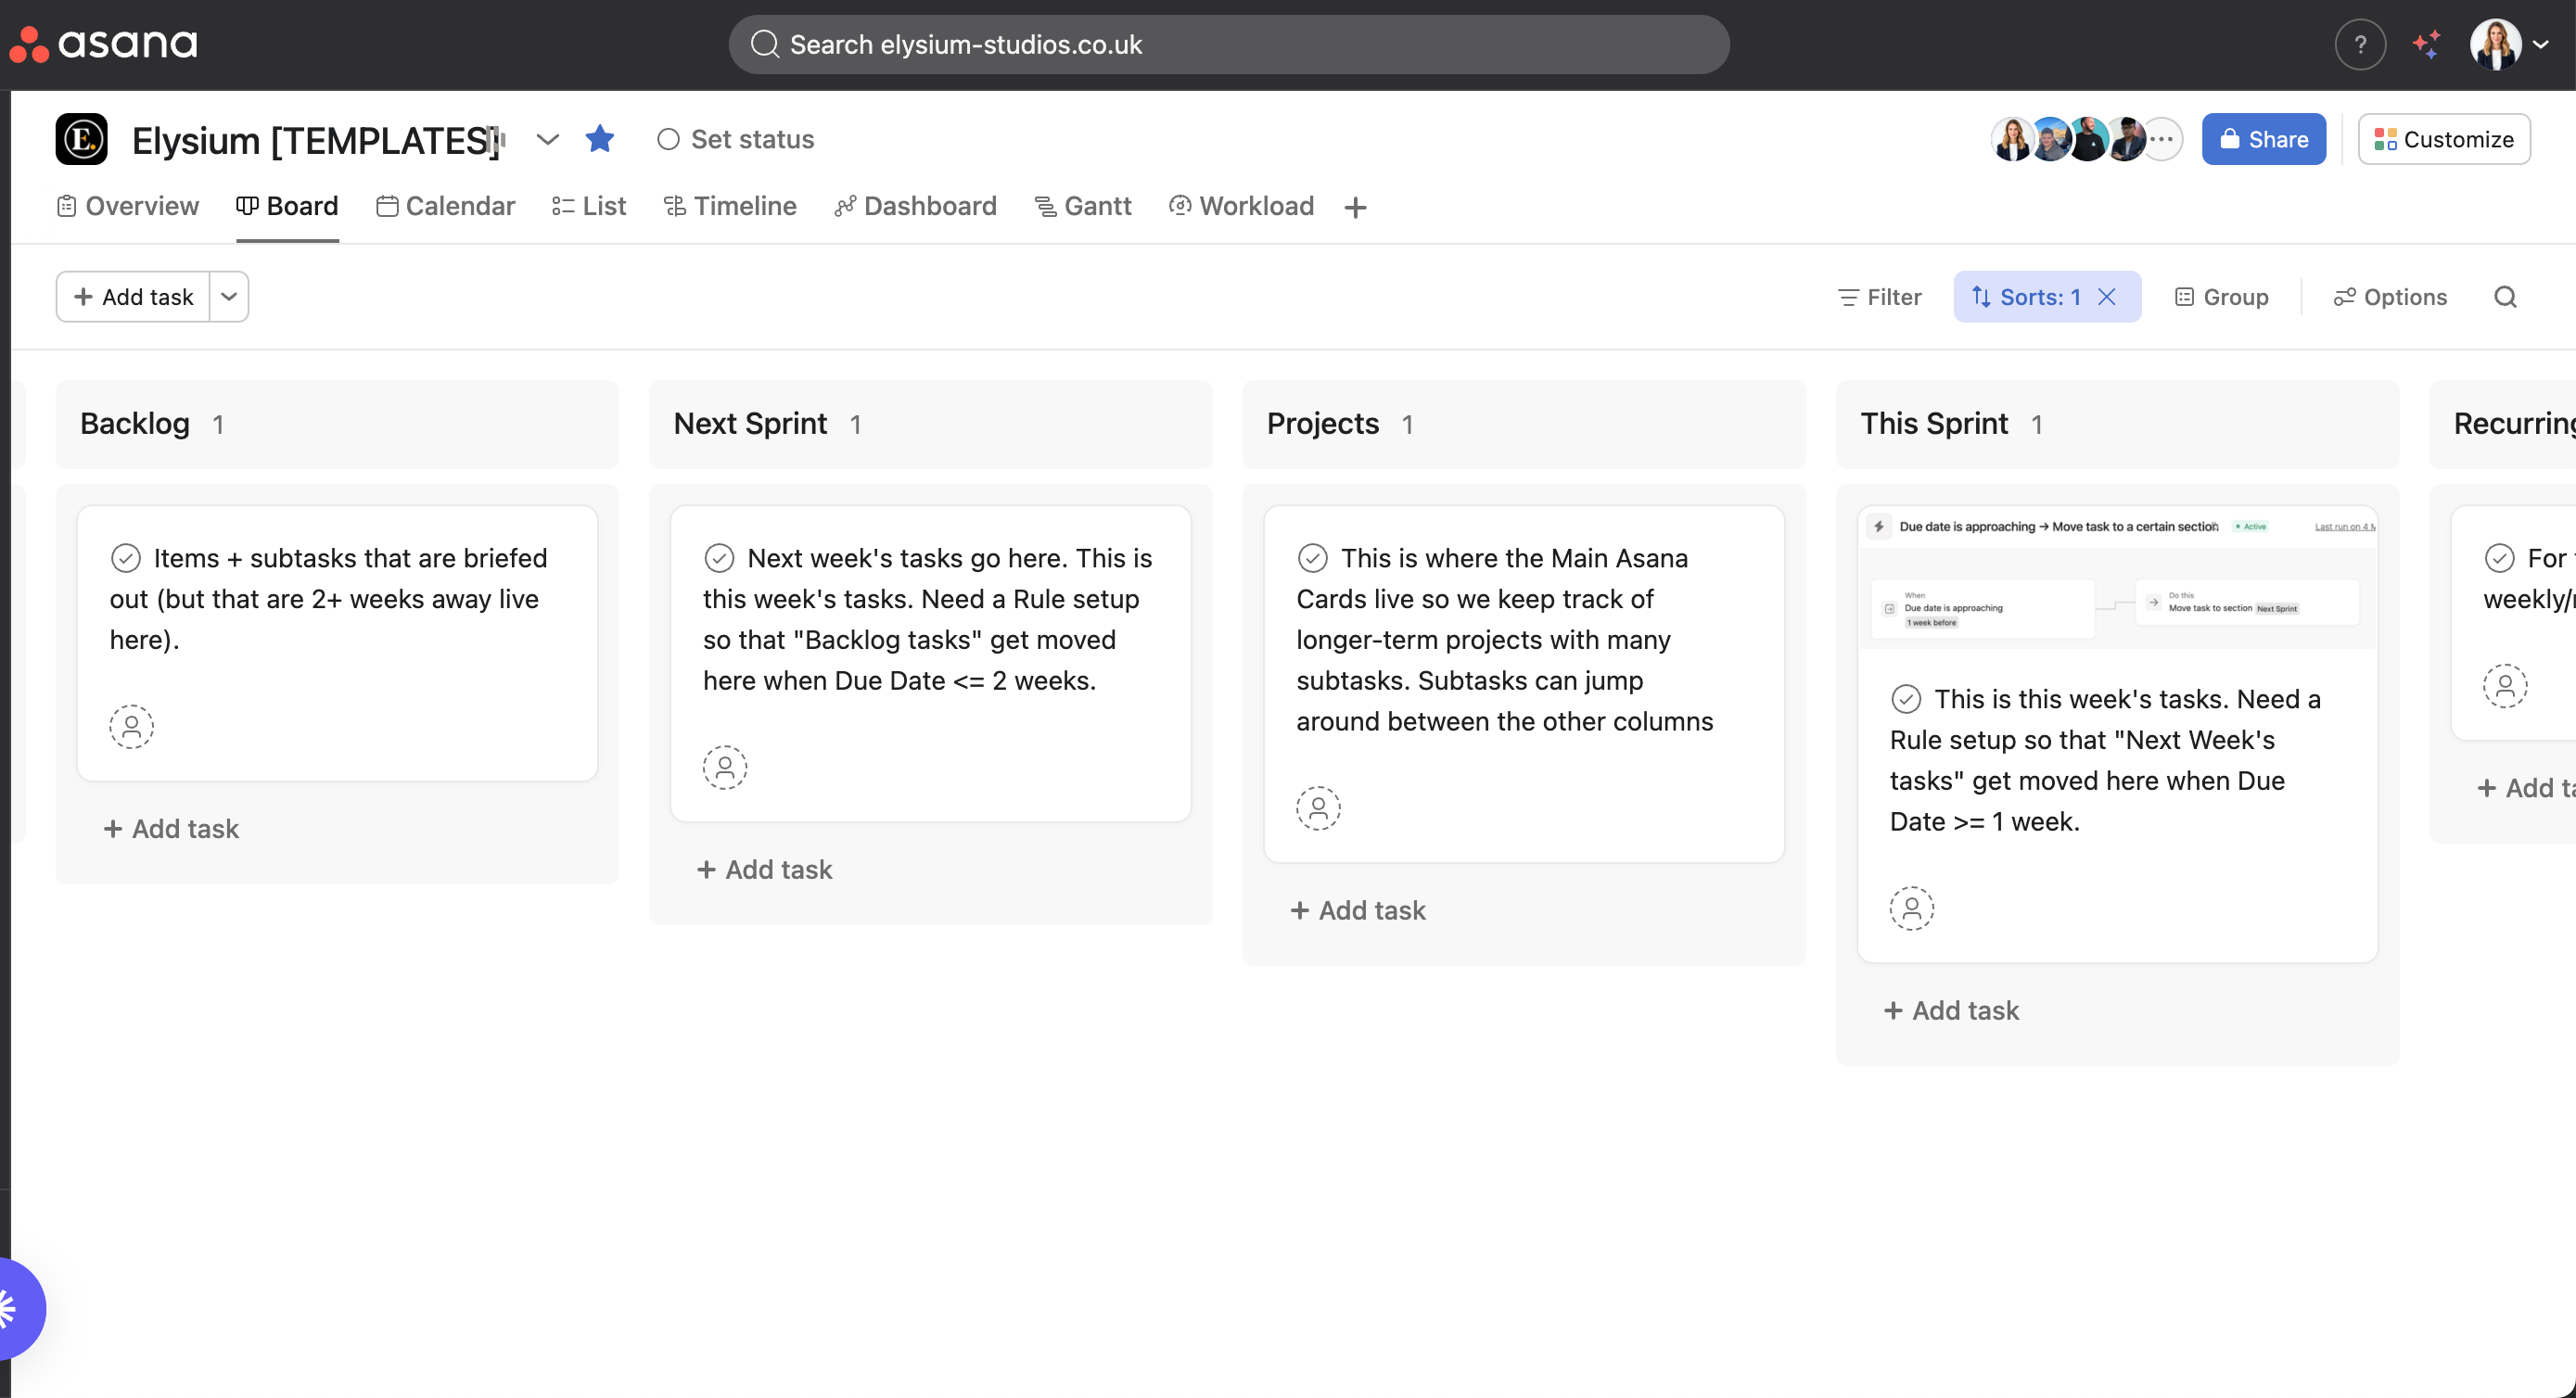
Task: Open the Sorts: 1 menu
Action: click(2025, 297)
